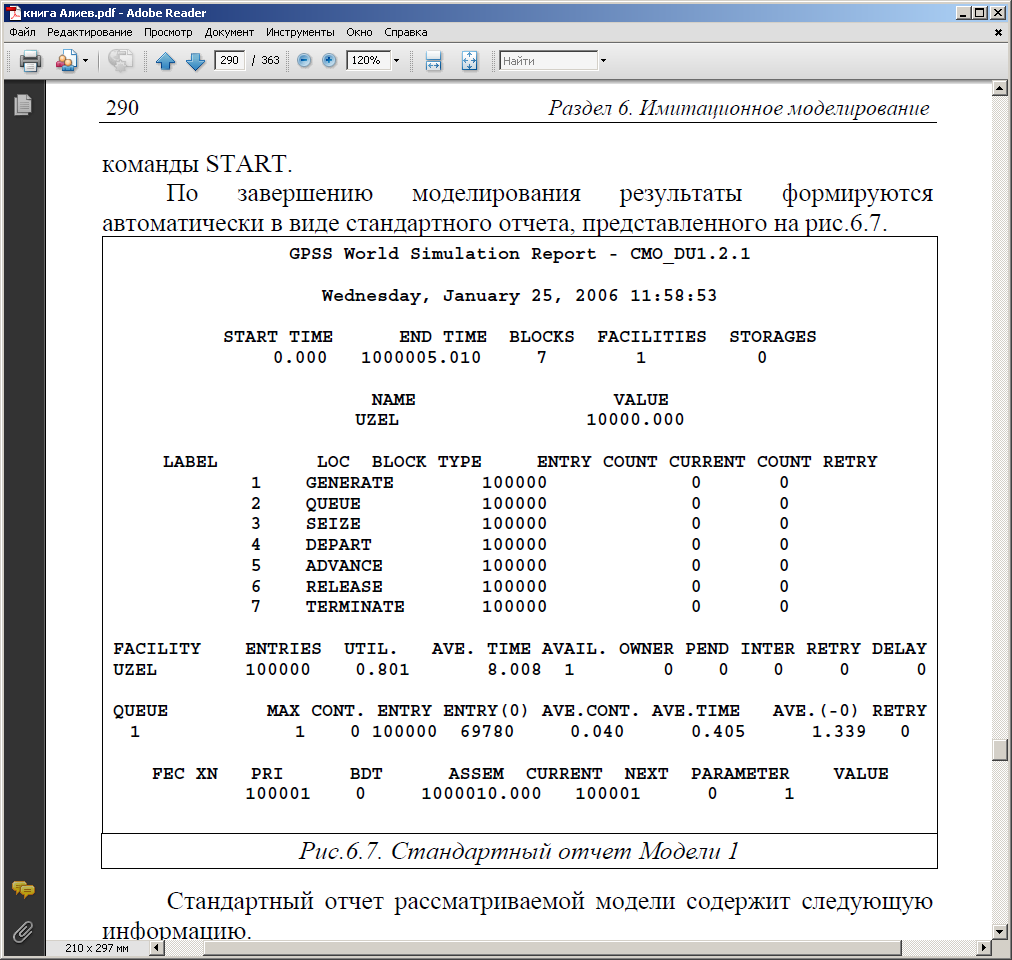
Task: Minimize the Adobe Reader window
Action: (x=964, y=13)
